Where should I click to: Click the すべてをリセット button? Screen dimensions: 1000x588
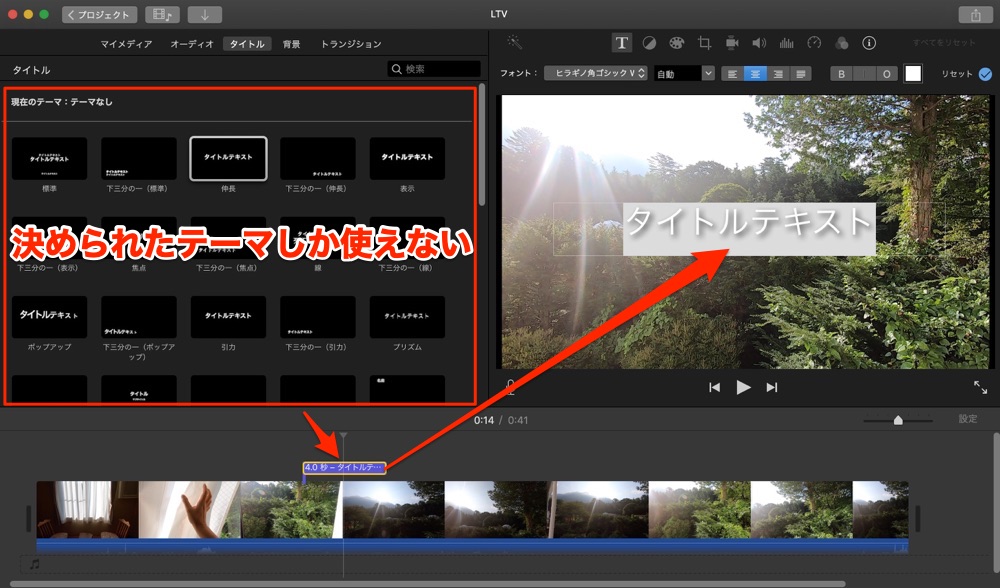pyautogui.click(x=944, y=43)
